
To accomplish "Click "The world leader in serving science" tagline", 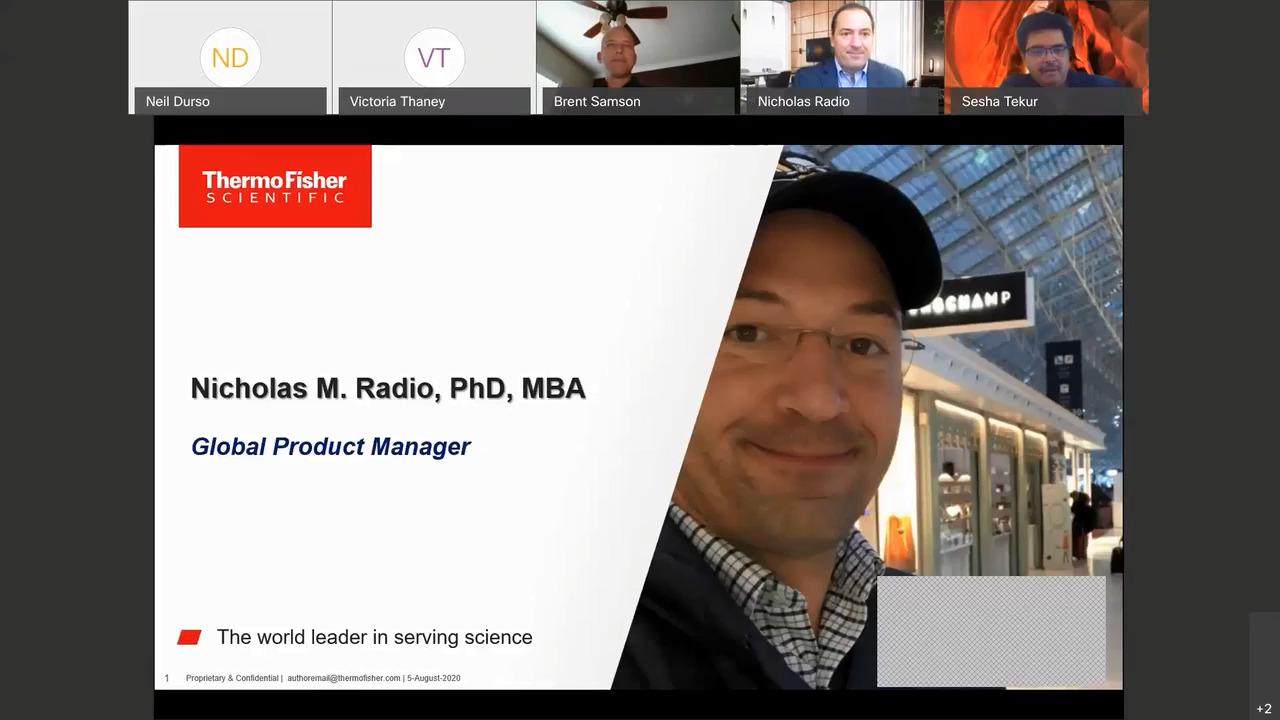I will 374,637.
